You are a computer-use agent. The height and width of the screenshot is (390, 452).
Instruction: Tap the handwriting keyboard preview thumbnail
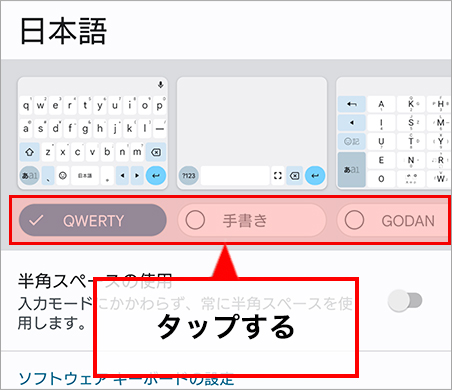click(x=252, y=133)
